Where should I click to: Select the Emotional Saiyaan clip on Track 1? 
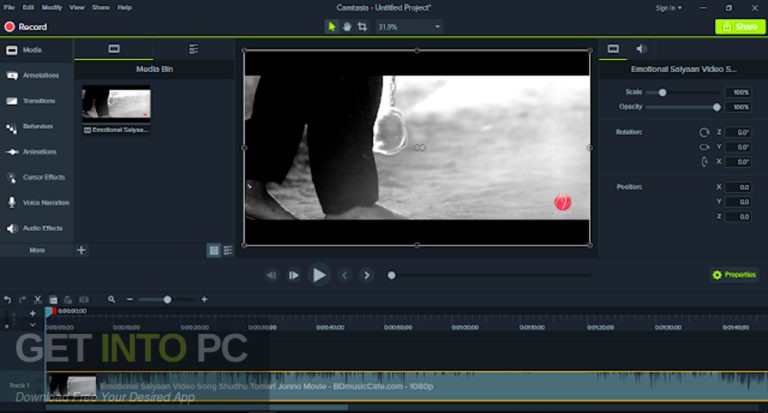407,386
